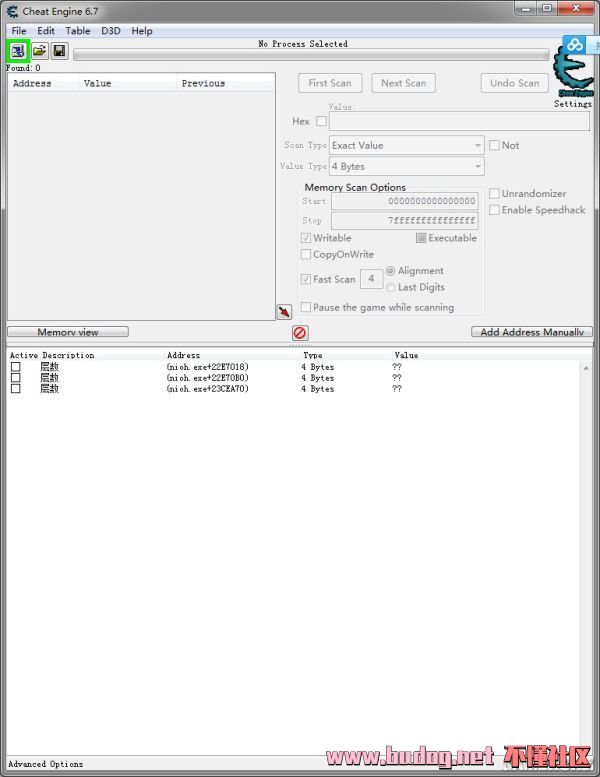Click the First Scan button

click(x=330, y=83)
